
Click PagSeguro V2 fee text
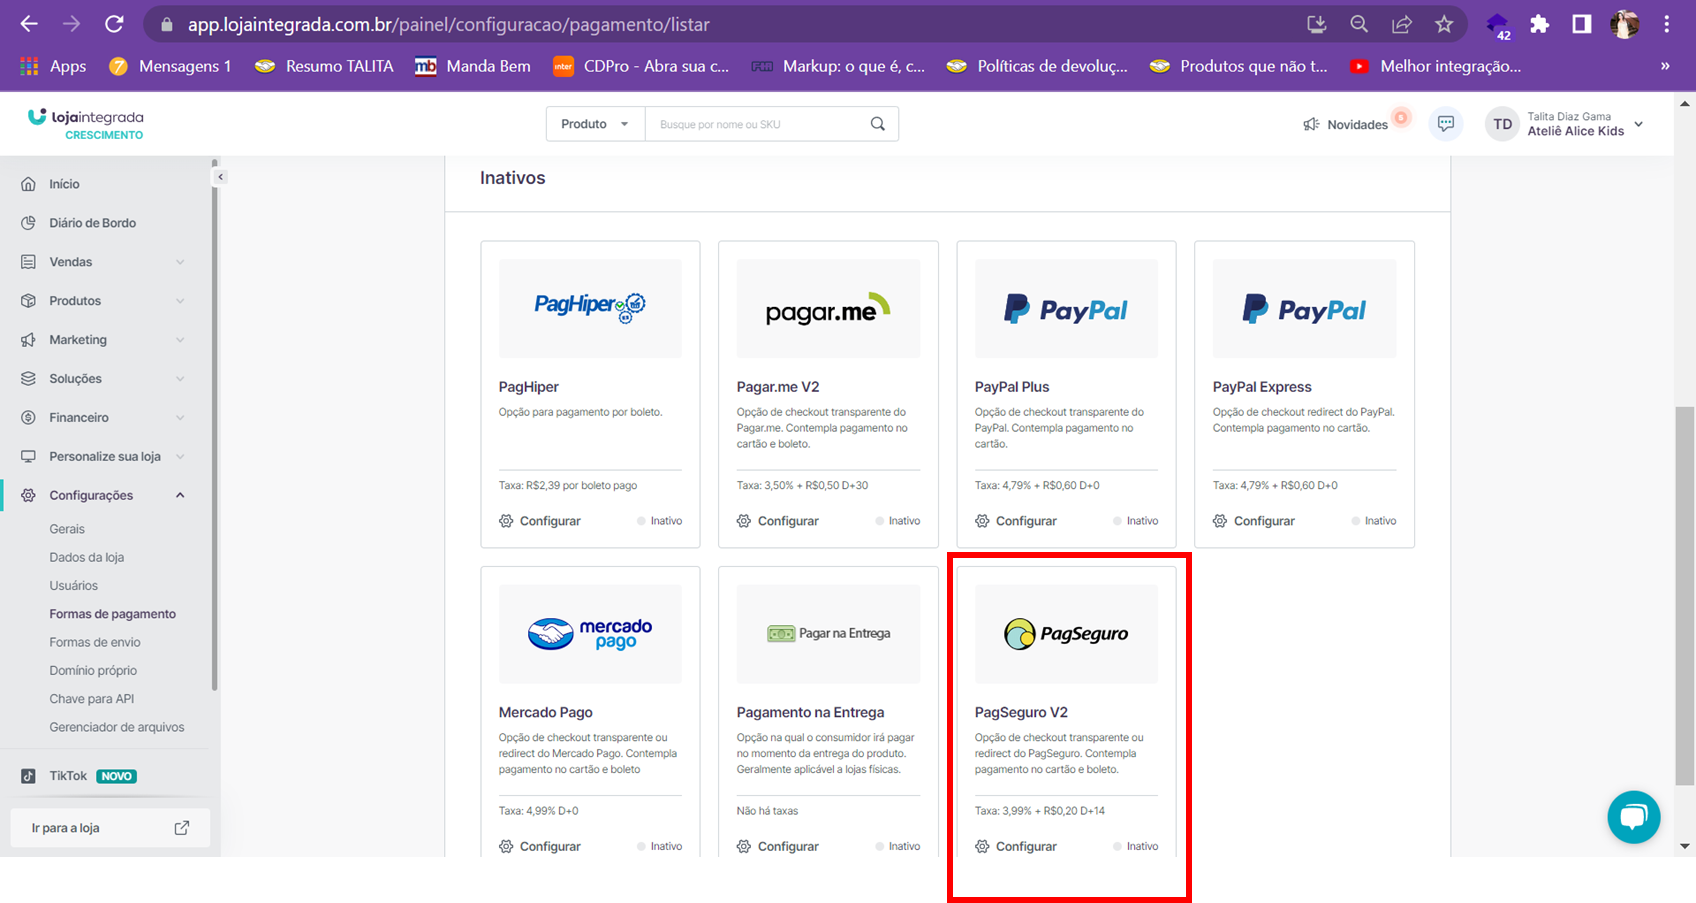[1040, 811]
